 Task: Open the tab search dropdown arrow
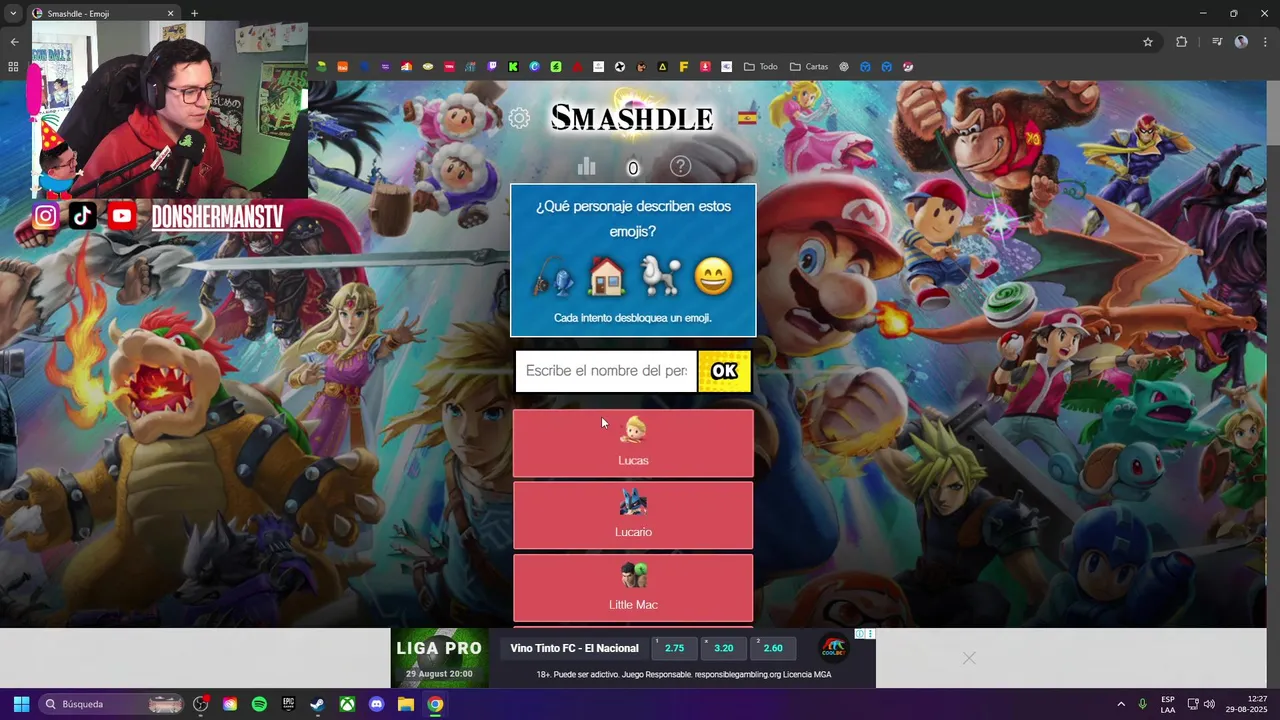[13, 14]
